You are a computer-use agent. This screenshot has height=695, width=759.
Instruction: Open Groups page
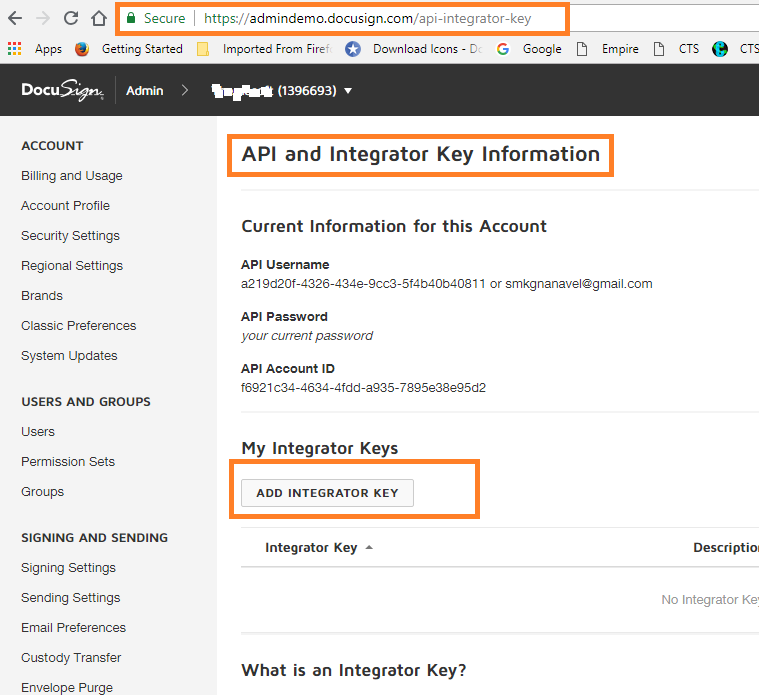point(43,492)
